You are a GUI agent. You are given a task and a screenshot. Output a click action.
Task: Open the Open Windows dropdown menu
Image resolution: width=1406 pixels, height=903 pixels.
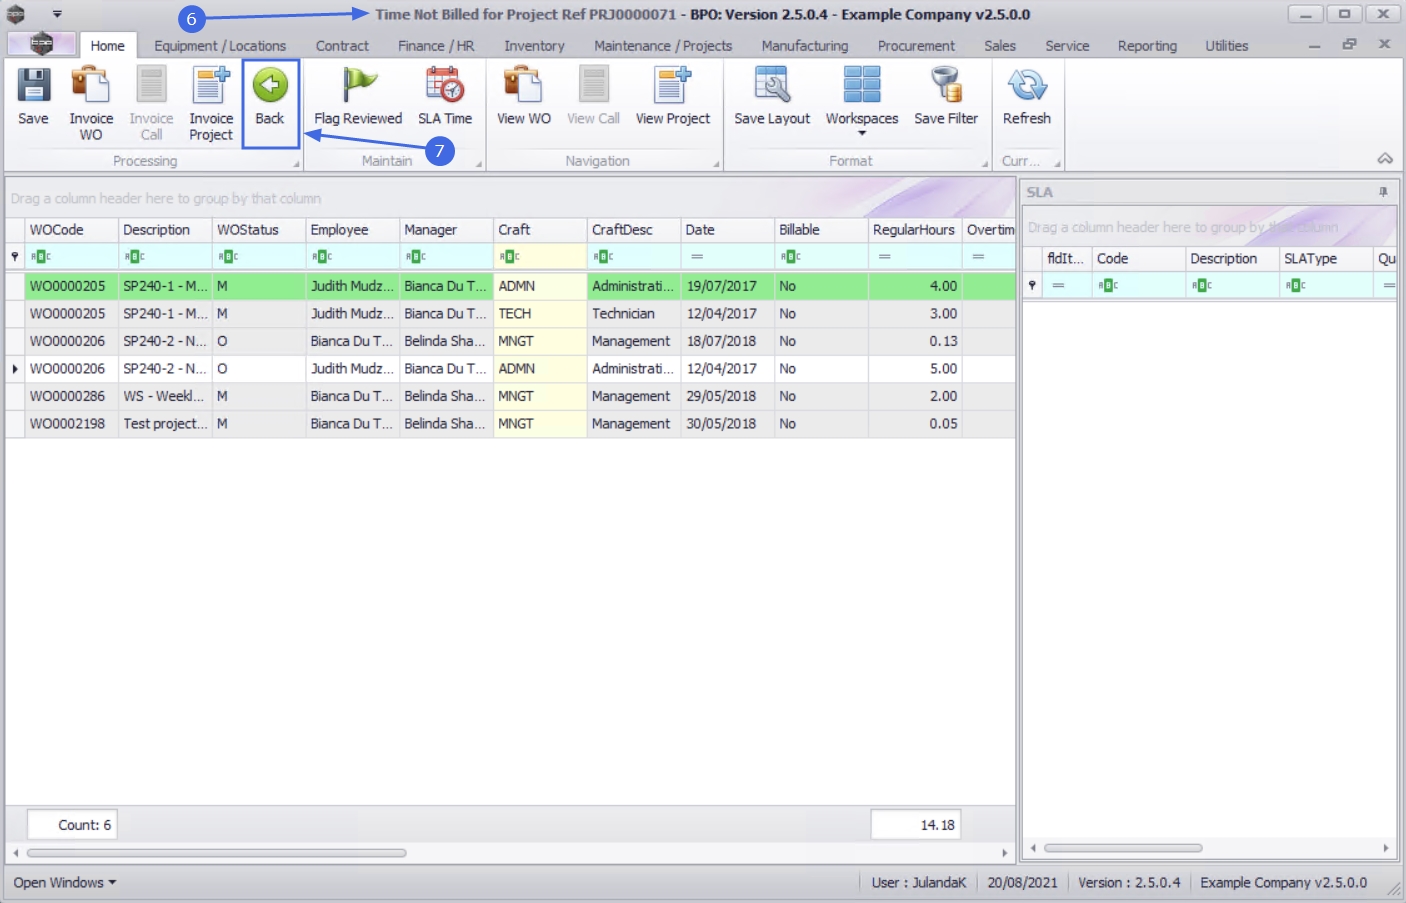click(65, 882)
